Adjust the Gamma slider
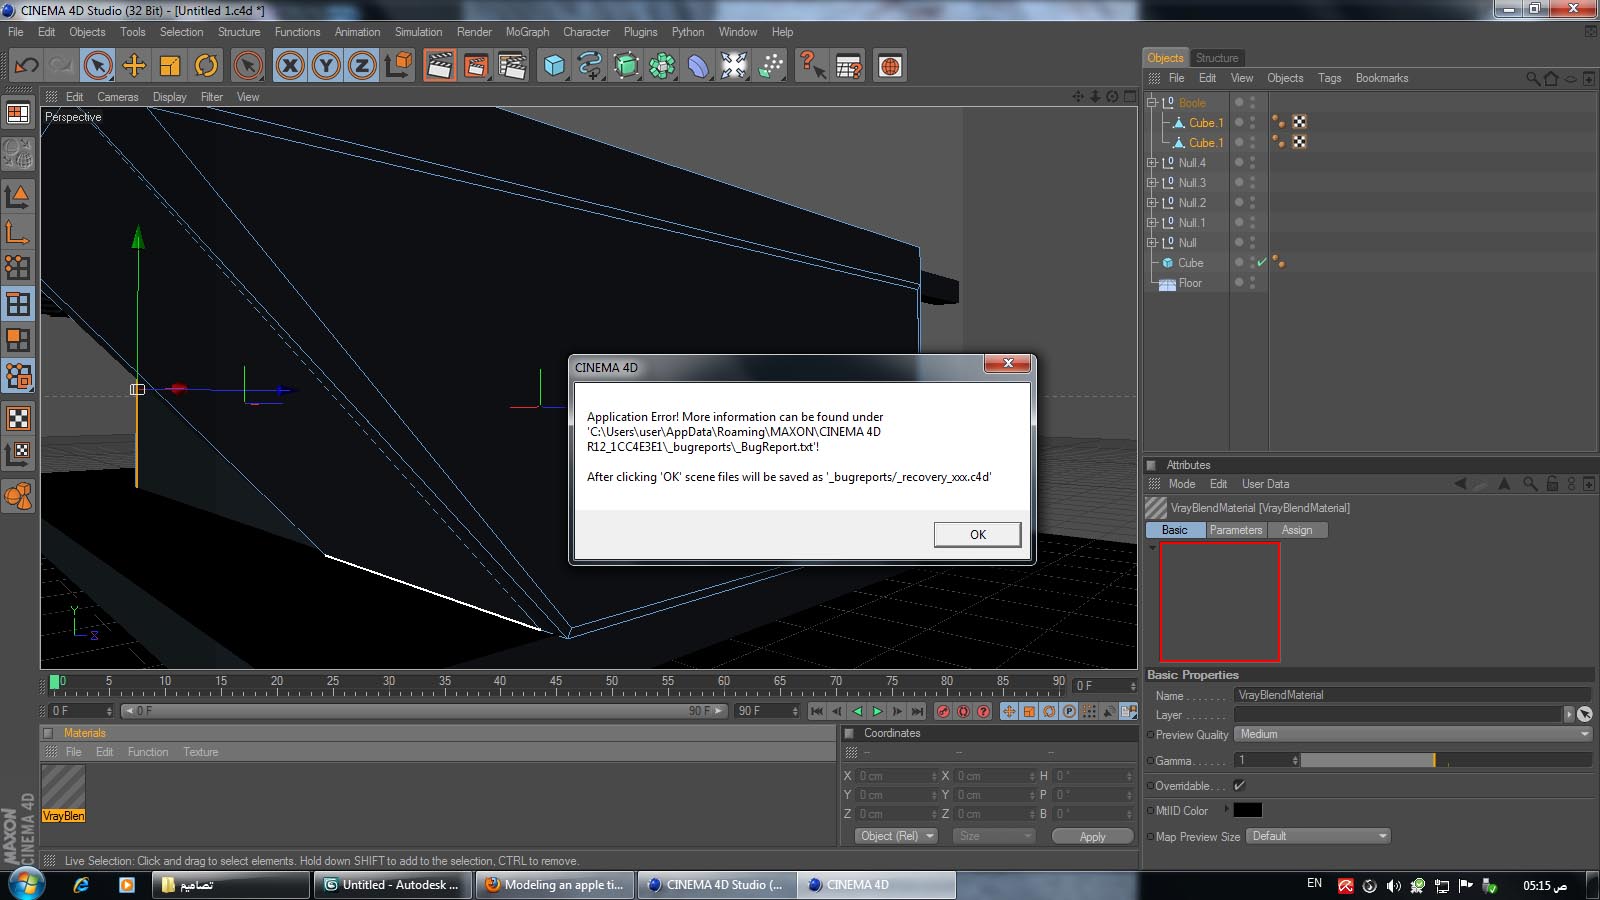 click(x=1446, y=760)
